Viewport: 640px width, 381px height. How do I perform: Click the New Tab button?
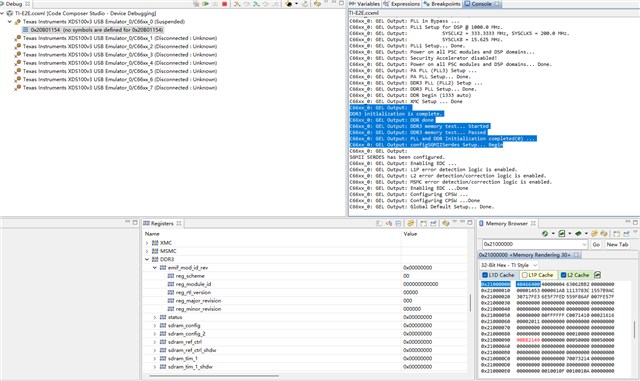[x=617, y=245]
